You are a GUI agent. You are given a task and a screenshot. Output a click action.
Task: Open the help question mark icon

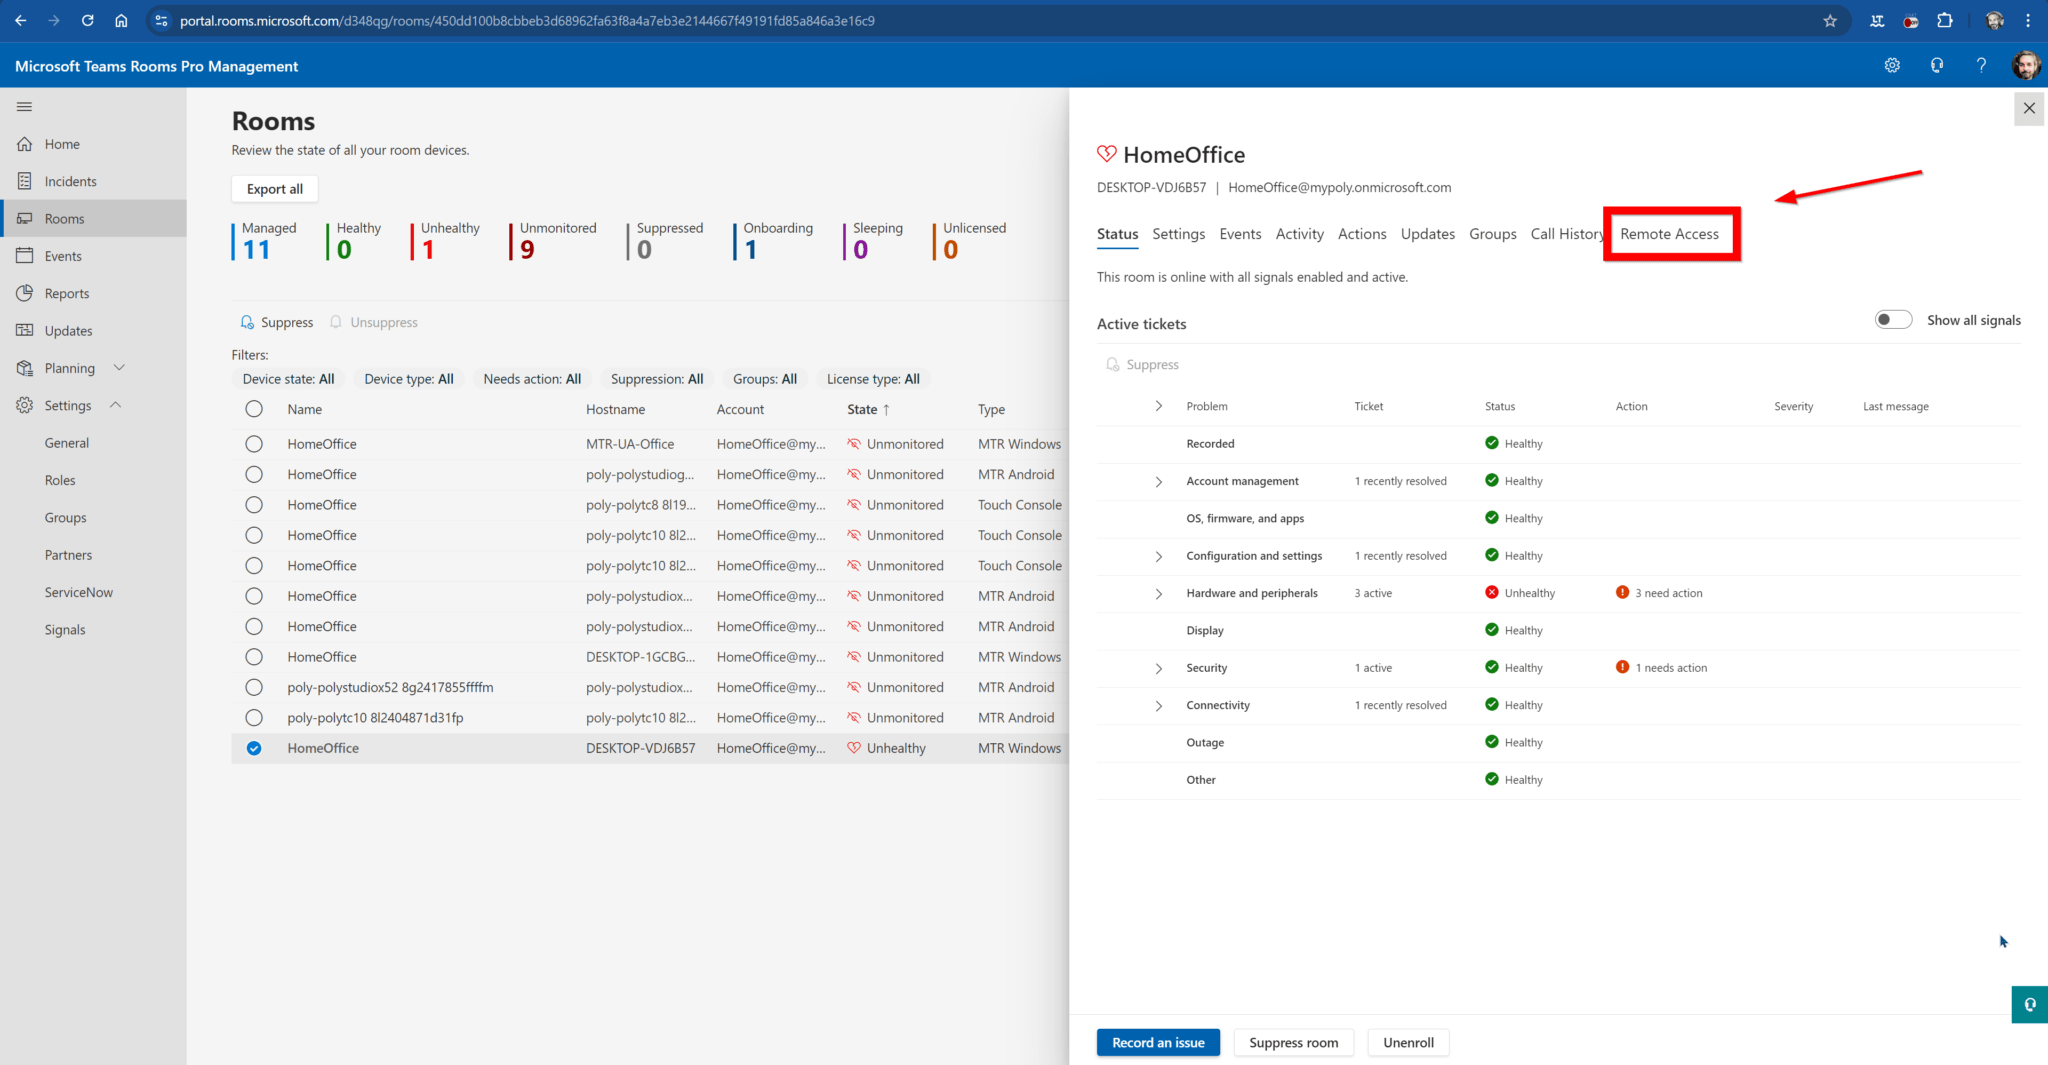pos(1981,65)
